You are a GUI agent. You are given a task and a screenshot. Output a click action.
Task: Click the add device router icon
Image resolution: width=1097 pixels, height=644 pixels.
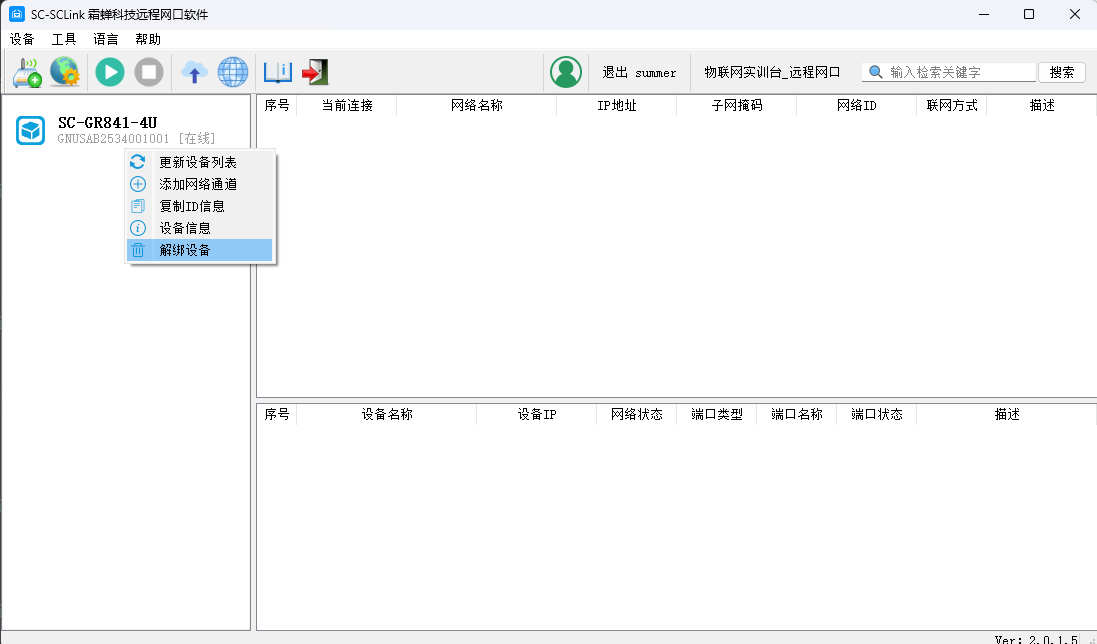[27, 72]
